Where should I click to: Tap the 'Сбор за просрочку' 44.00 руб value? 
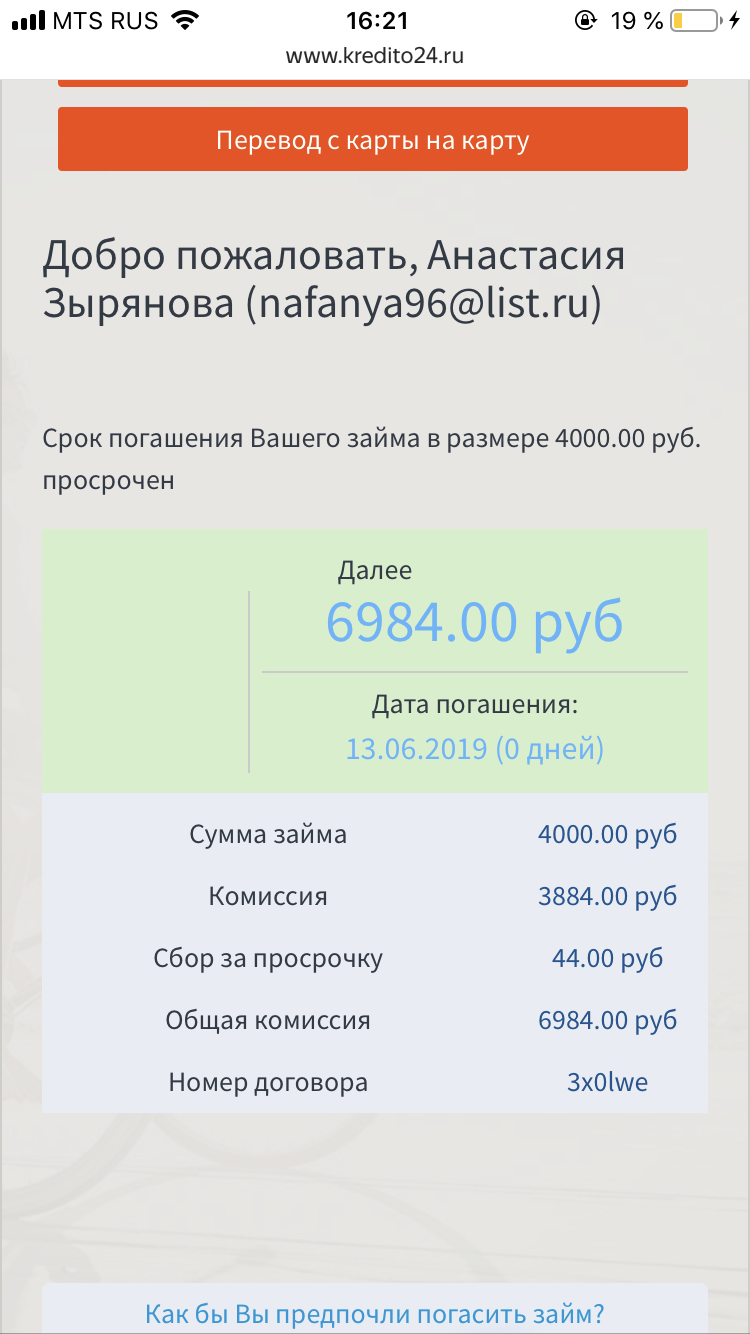coord(607,958)
